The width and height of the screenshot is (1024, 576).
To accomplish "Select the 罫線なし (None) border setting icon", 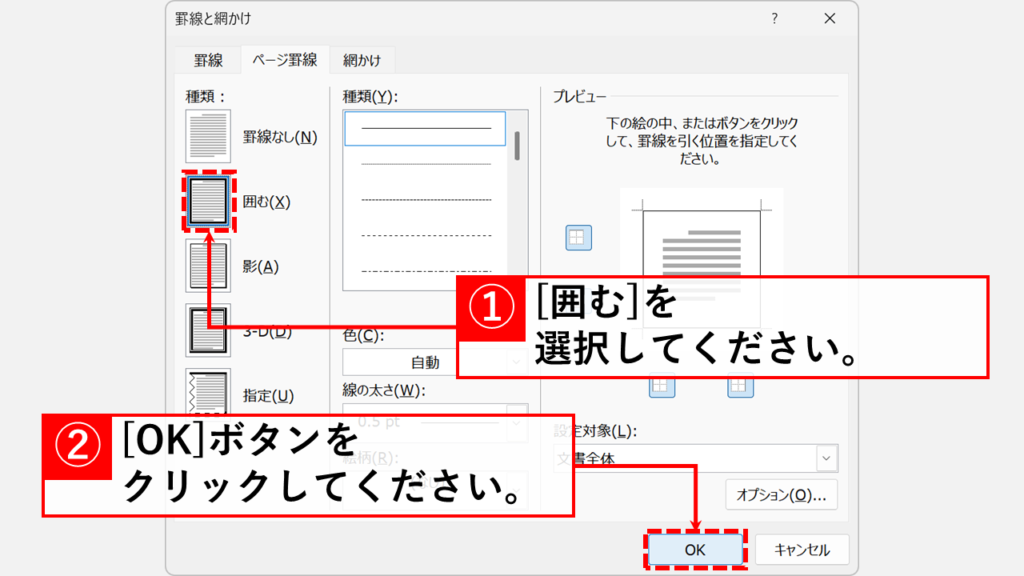I will tap(208, 136).
